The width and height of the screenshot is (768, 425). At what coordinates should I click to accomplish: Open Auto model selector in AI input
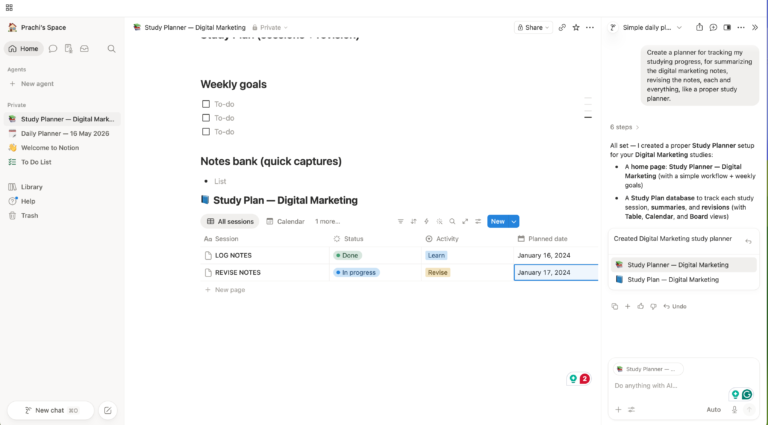coord(713,409)
